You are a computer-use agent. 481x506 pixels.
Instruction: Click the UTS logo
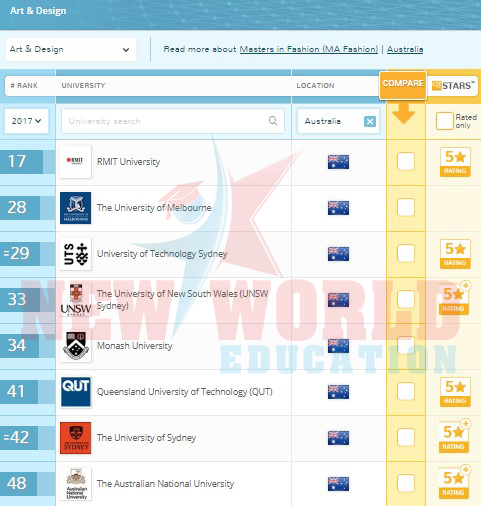(x=75, y=254)
